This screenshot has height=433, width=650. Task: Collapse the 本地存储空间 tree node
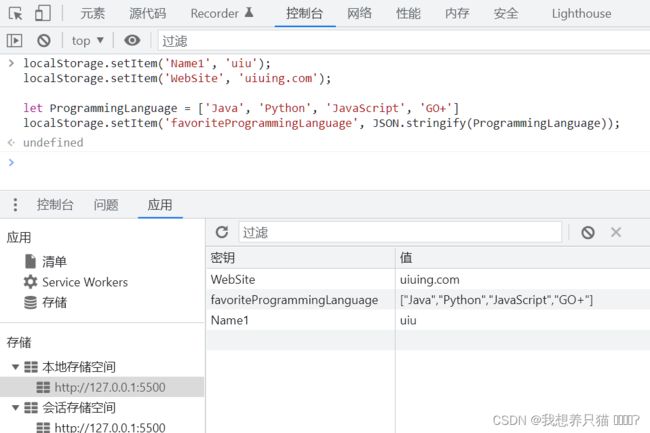(x=15, y=367)
